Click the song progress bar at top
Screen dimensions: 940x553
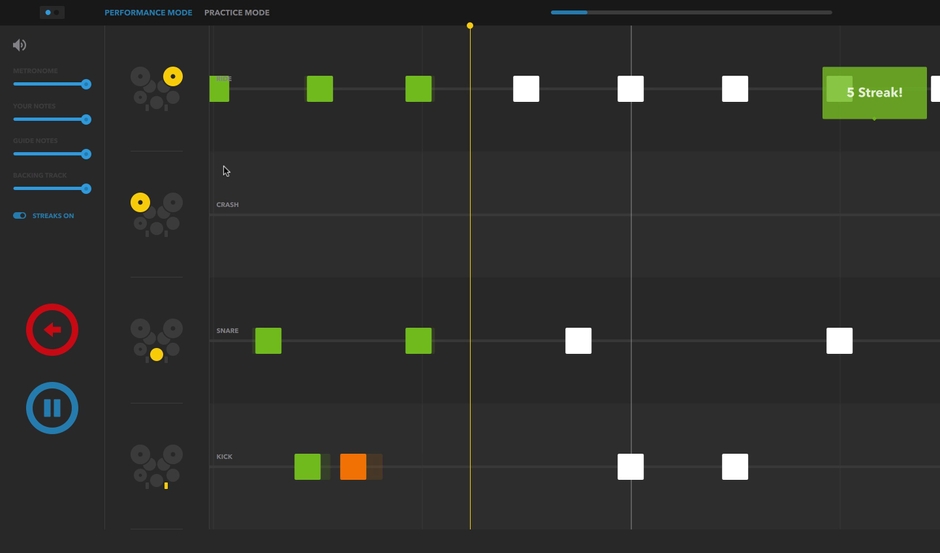(690, 13)
